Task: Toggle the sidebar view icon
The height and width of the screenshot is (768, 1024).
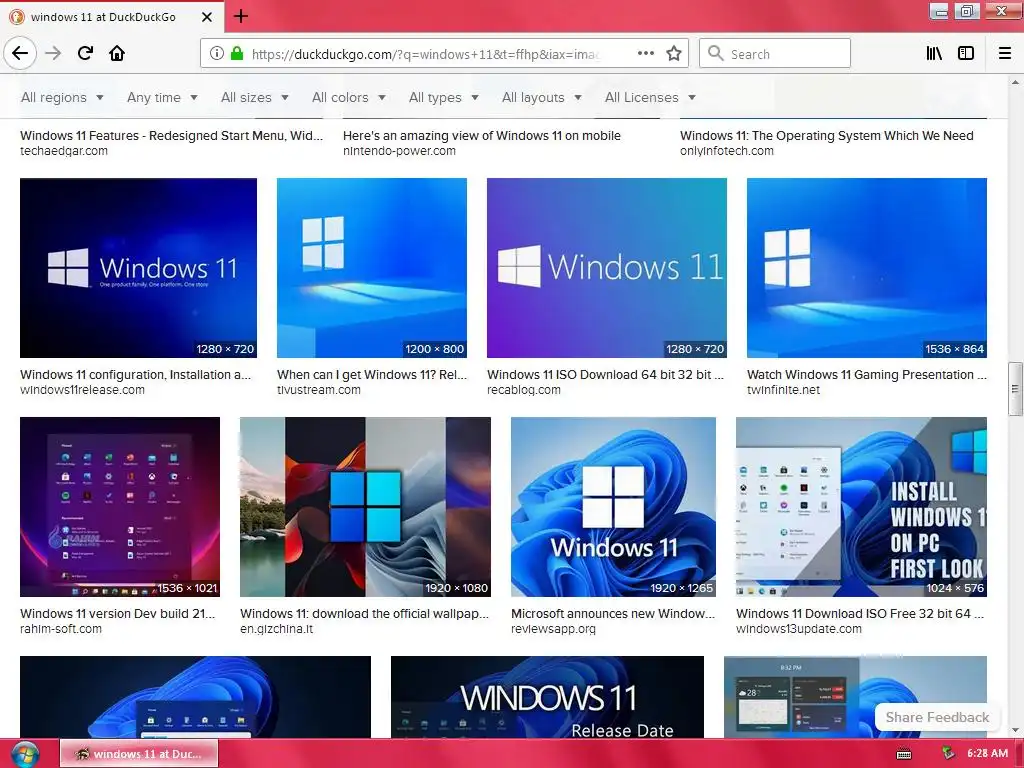Action: pyautogui.click(x=966, y=54)
